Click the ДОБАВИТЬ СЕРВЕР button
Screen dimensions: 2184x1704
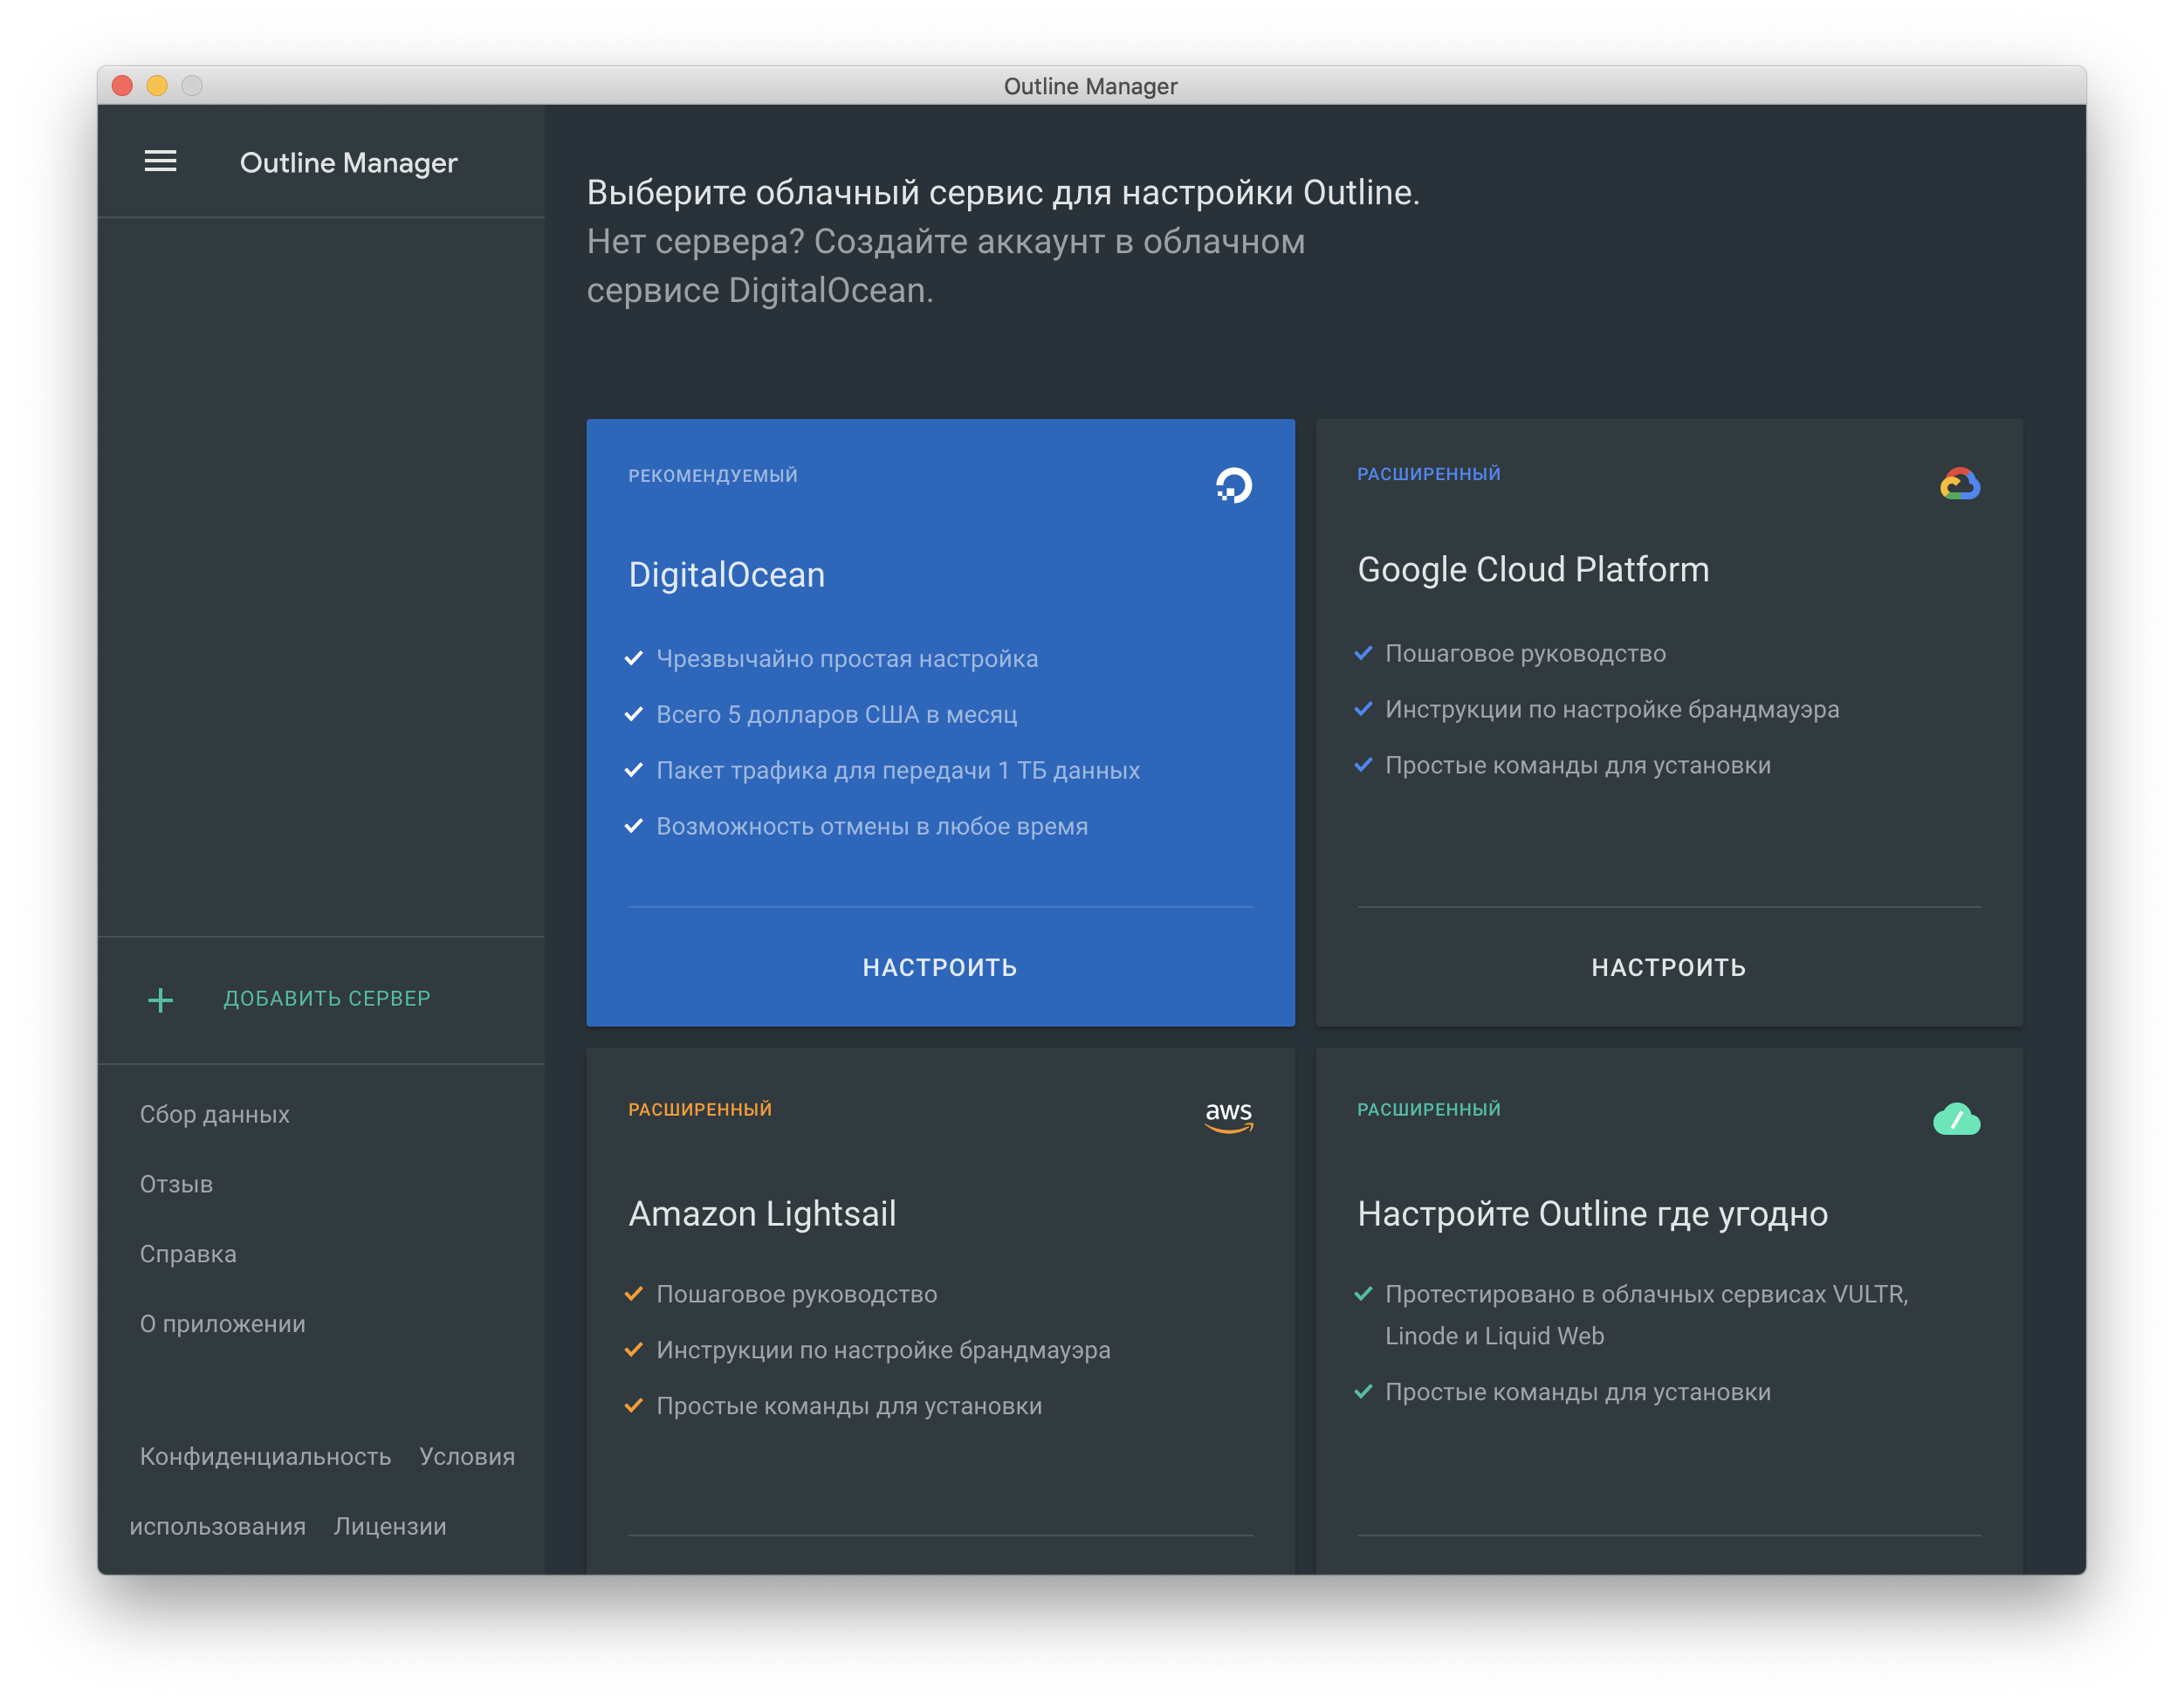click(327, 999)
